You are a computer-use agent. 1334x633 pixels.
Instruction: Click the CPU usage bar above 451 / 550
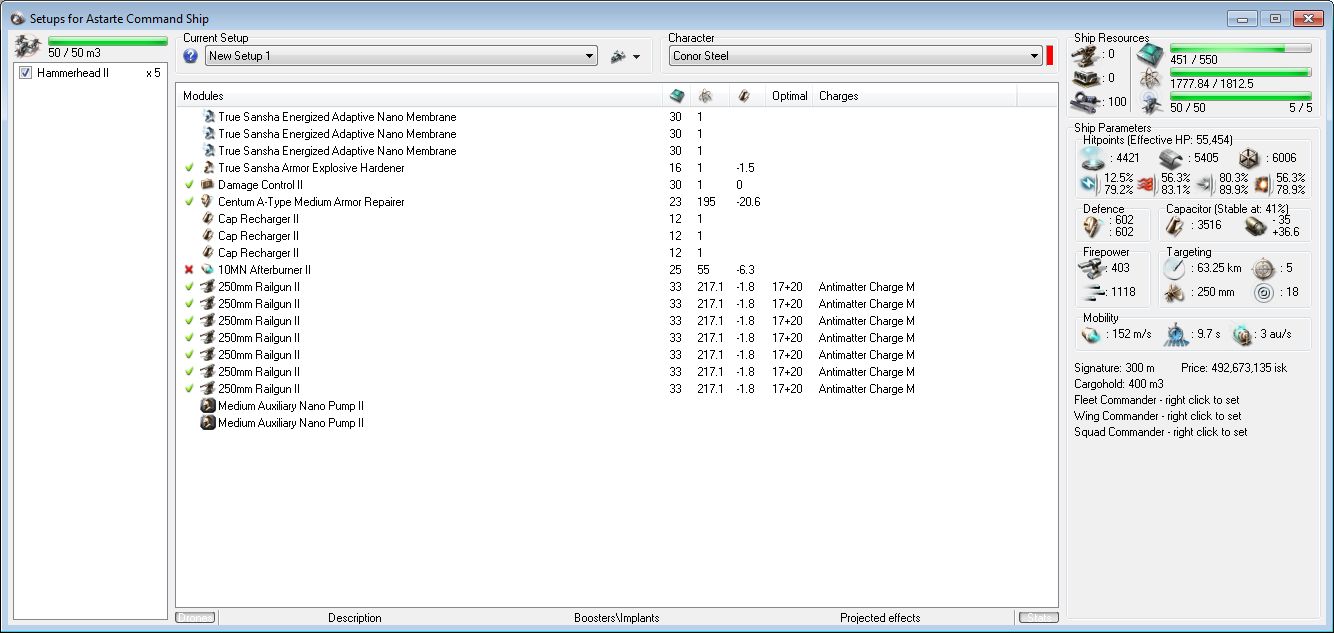[1241, 48]
